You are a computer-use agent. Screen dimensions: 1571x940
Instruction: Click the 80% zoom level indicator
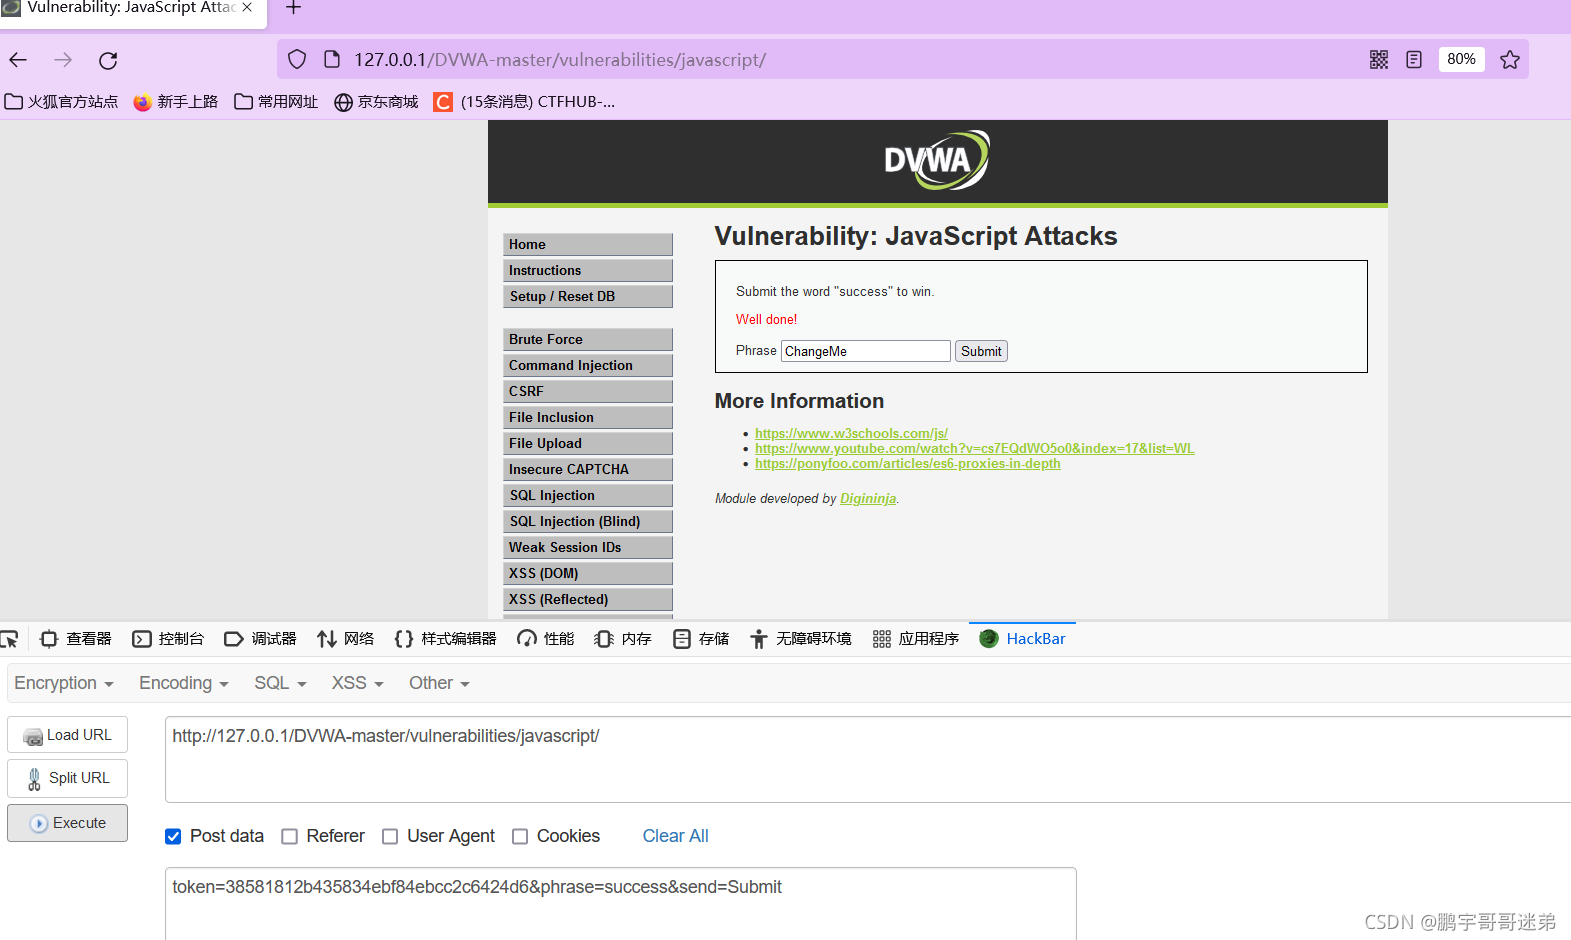tap(1461, 59)
